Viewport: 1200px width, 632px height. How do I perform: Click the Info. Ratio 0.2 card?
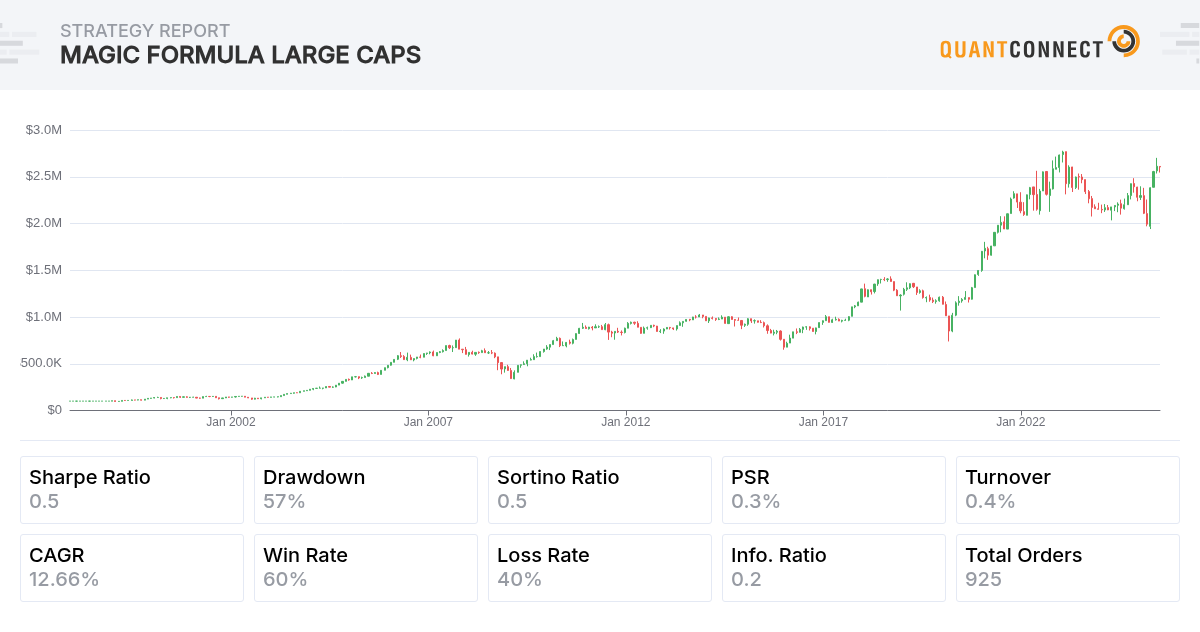(834, 568)
